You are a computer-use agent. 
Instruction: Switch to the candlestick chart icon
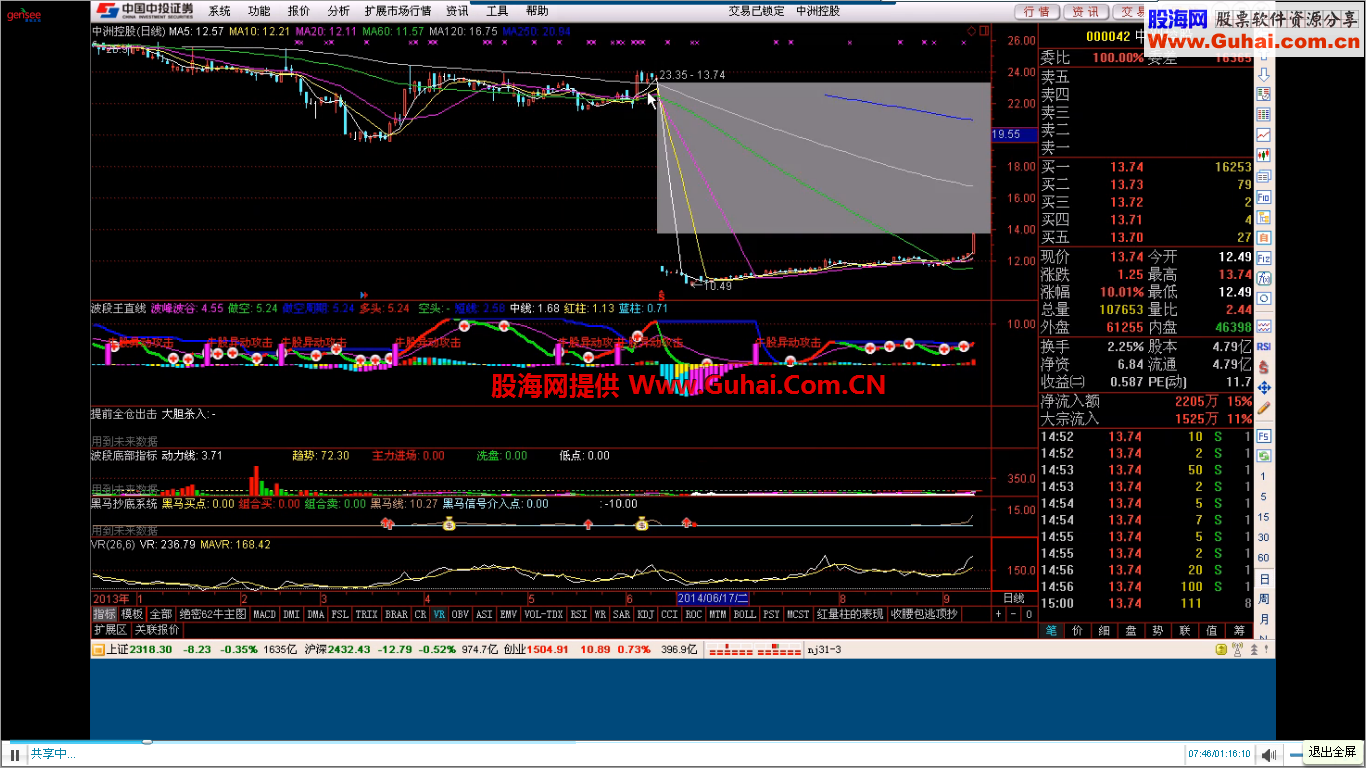1264,155
